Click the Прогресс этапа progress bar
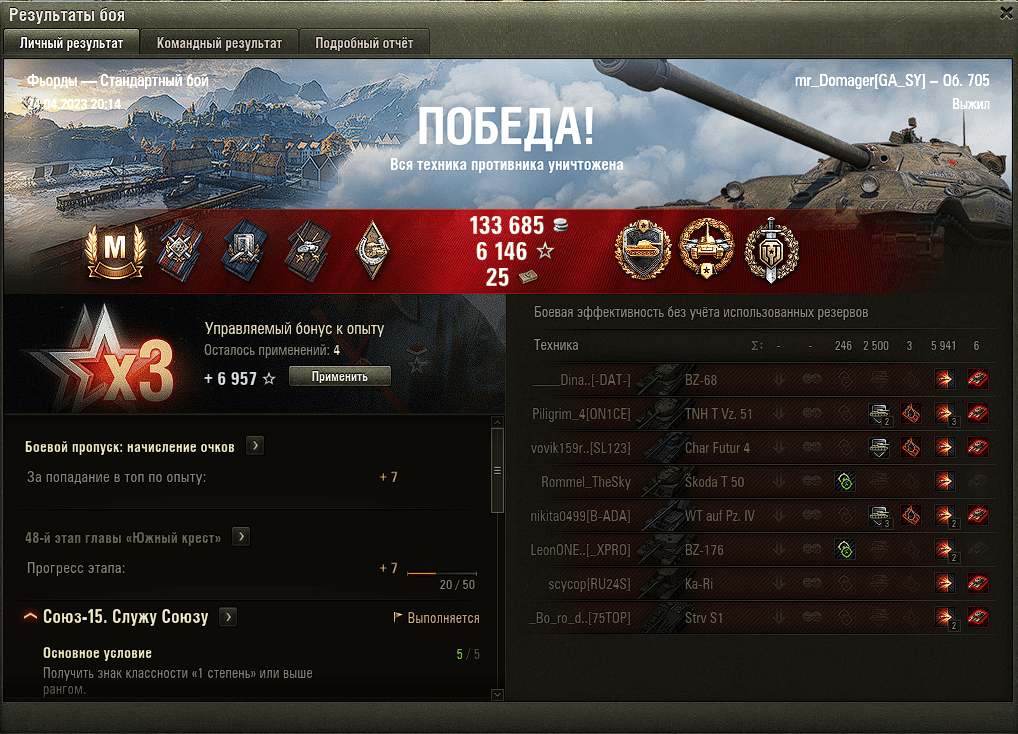The height and width of the screenshot is (734, 1018). (442, 573)
